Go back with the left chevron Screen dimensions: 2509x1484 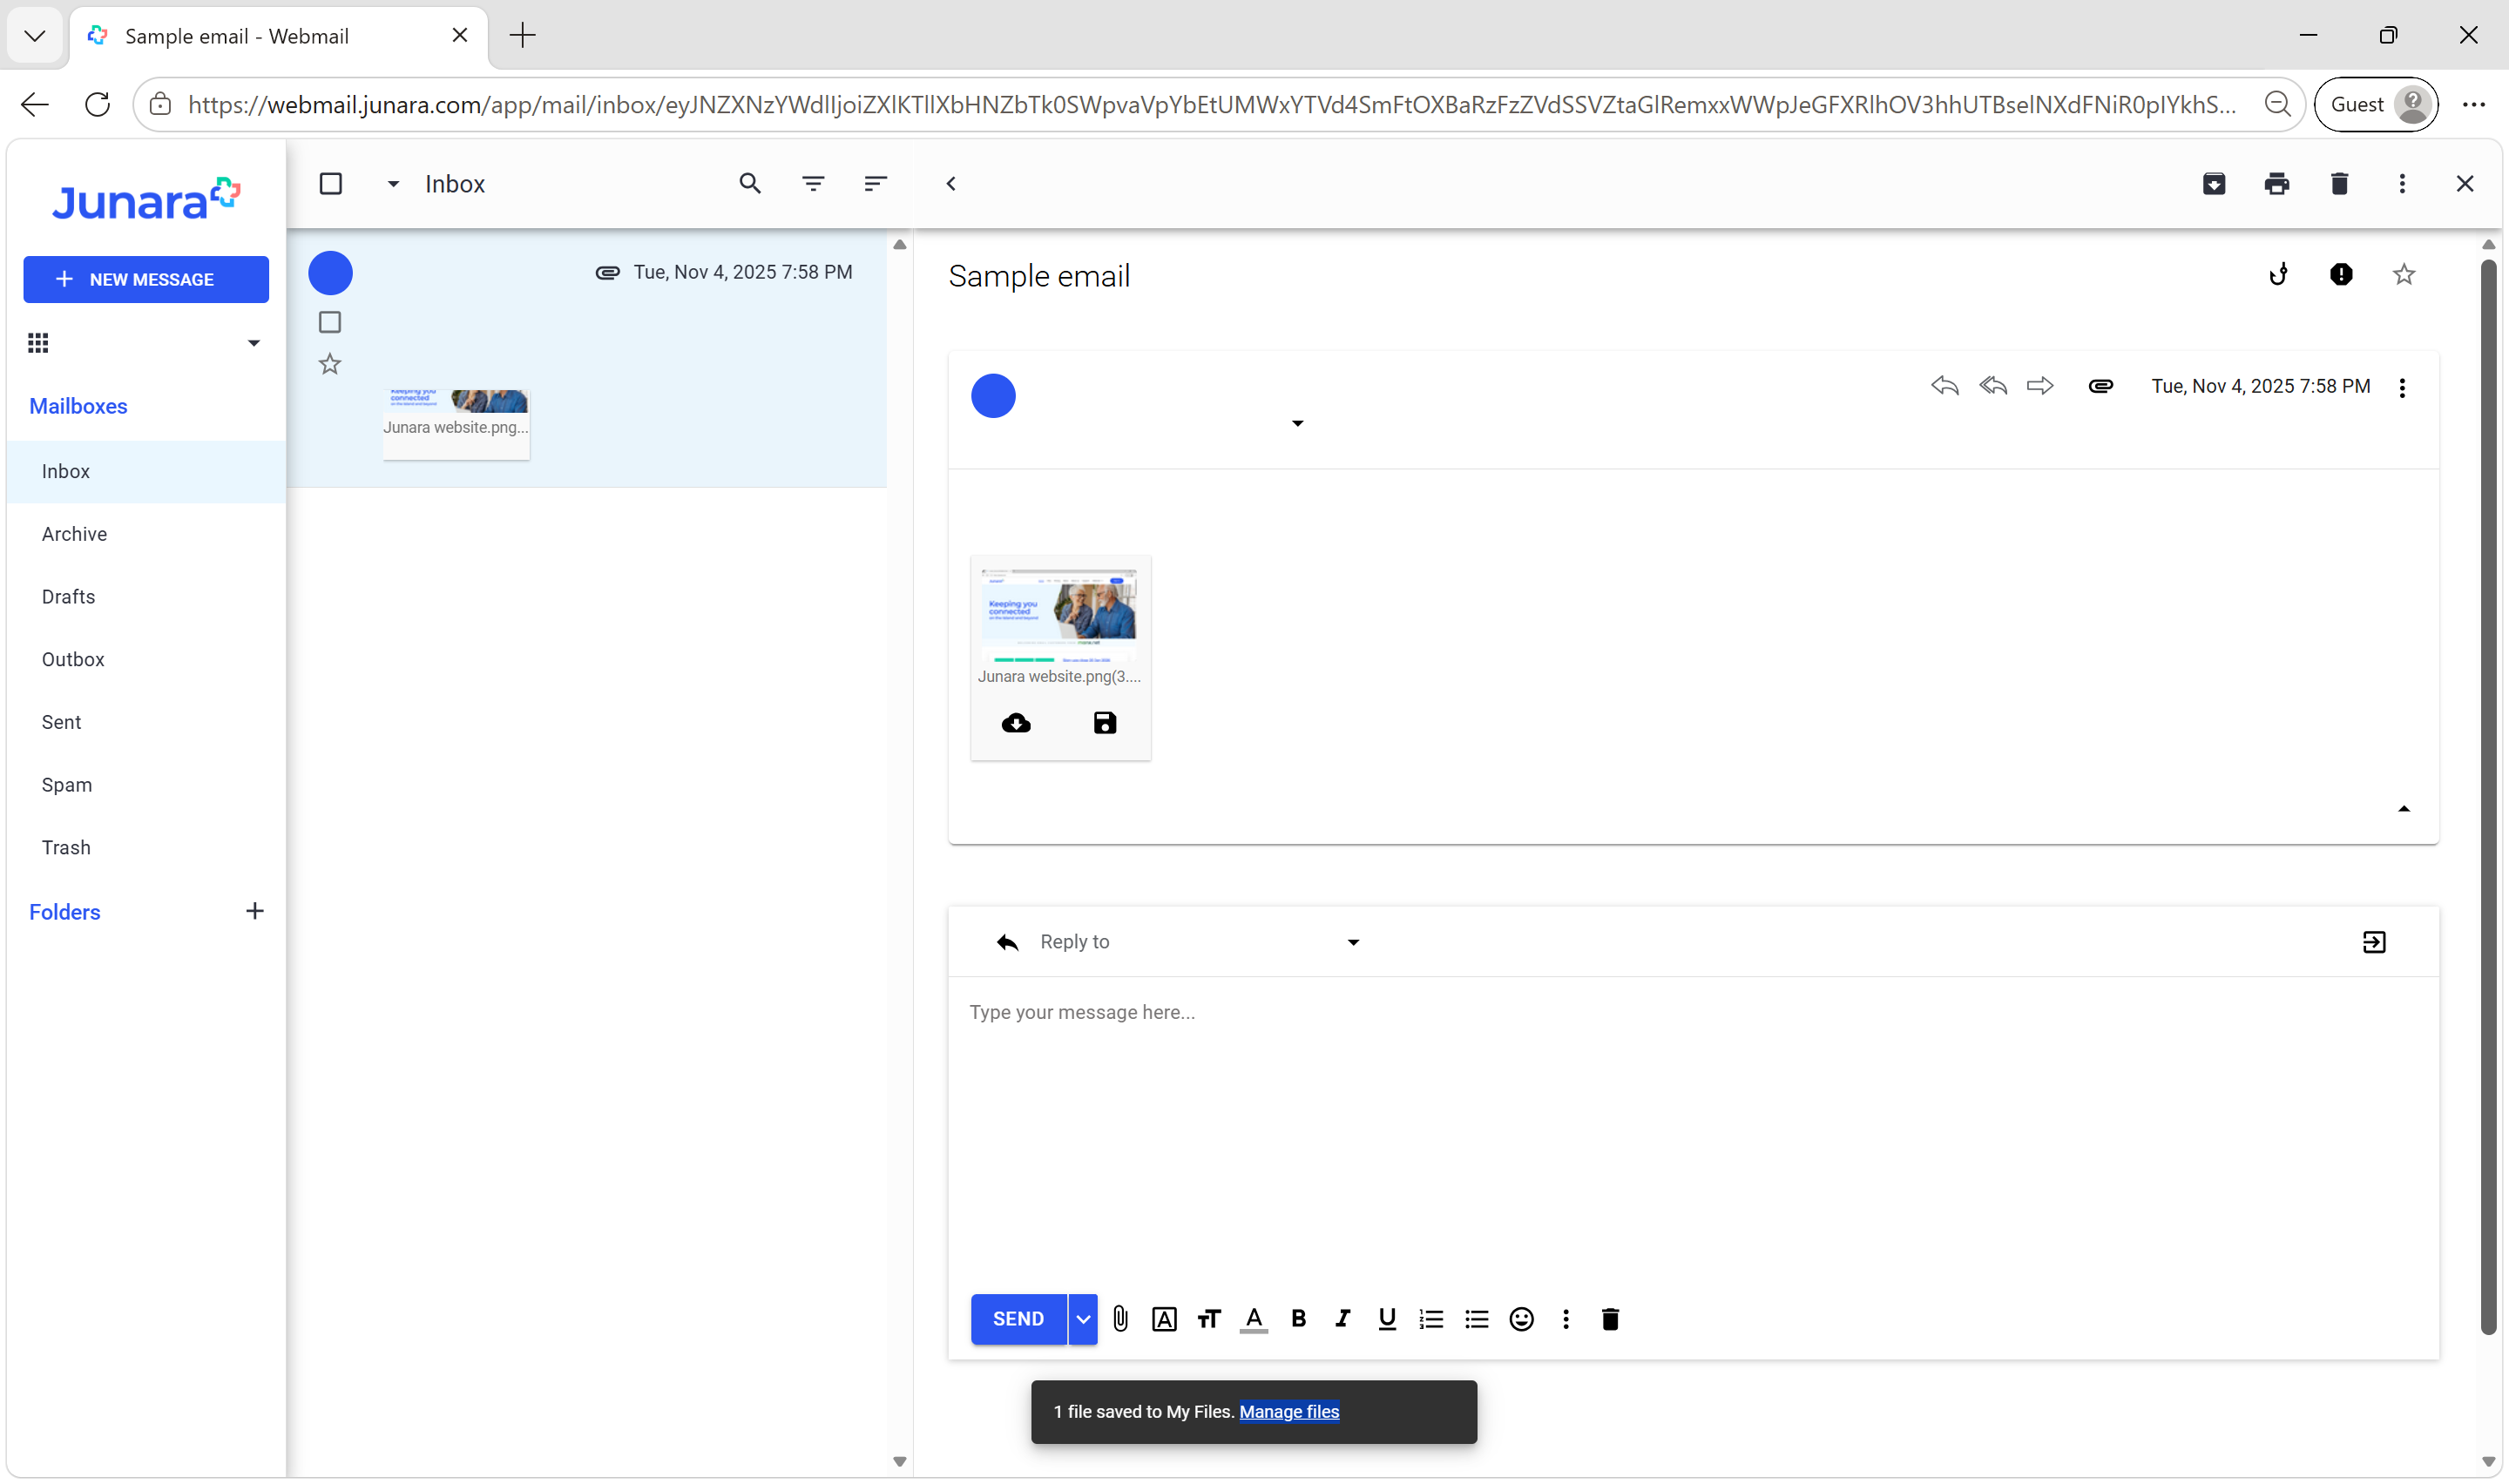tap(951, 184)
